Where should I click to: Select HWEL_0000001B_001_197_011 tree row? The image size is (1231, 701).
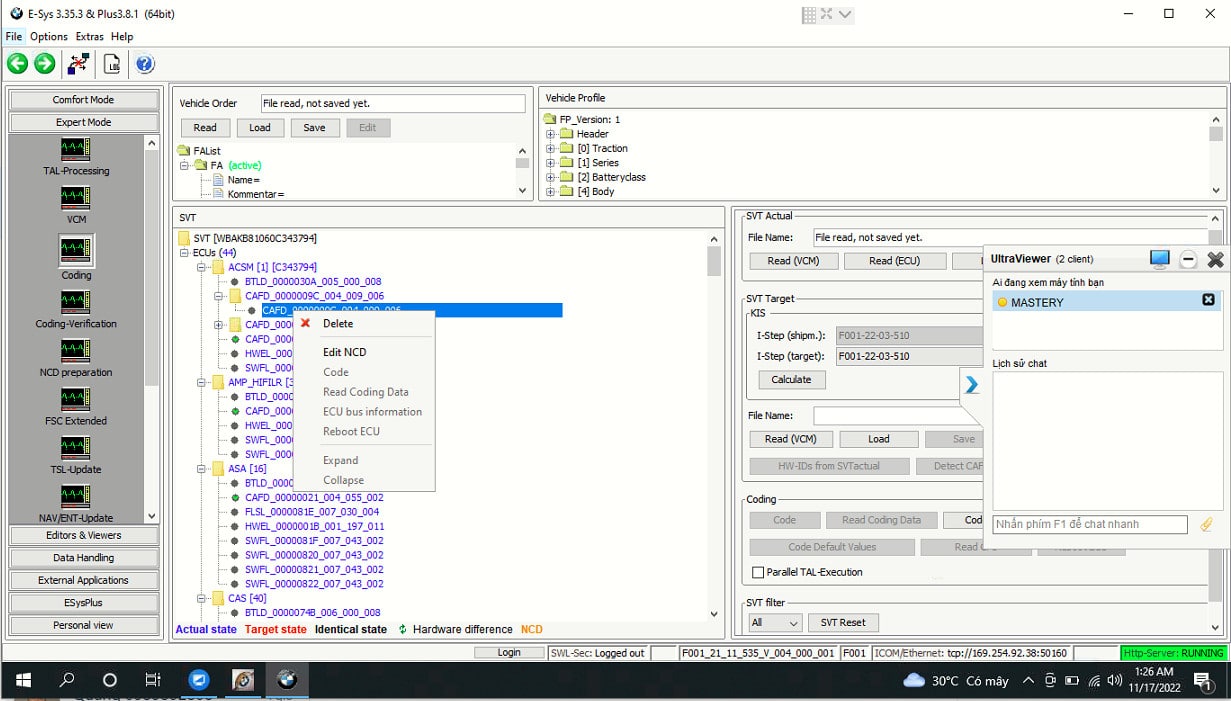[x=314, y=526]
